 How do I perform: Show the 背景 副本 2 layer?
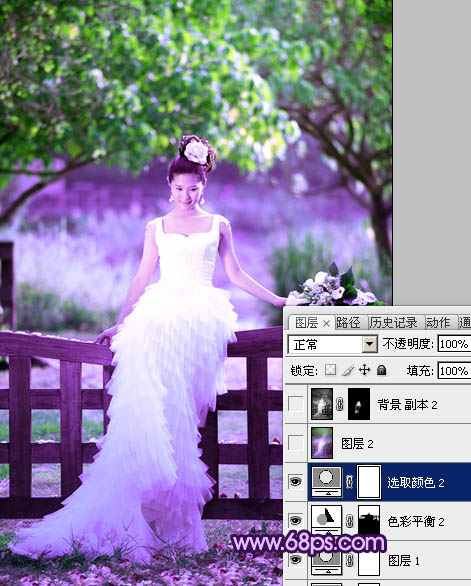[296, 404]
